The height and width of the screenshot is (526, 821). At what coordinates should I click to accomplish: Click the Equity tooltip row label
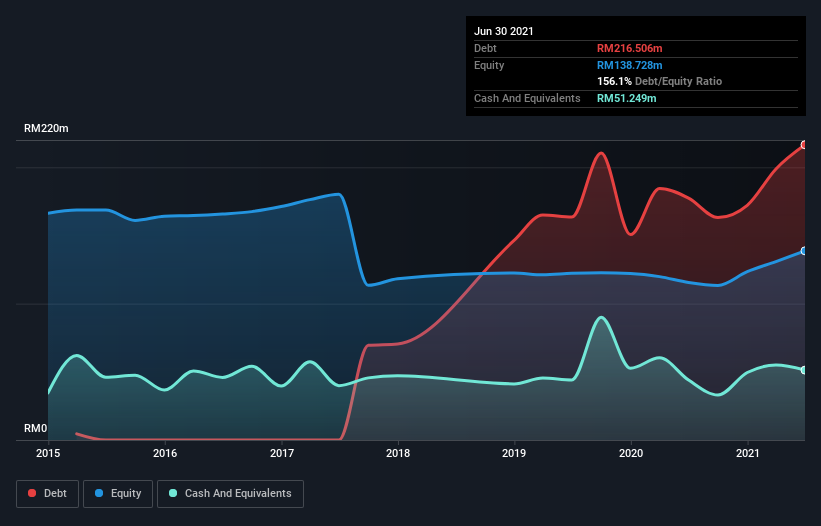[x=489, y=65]
